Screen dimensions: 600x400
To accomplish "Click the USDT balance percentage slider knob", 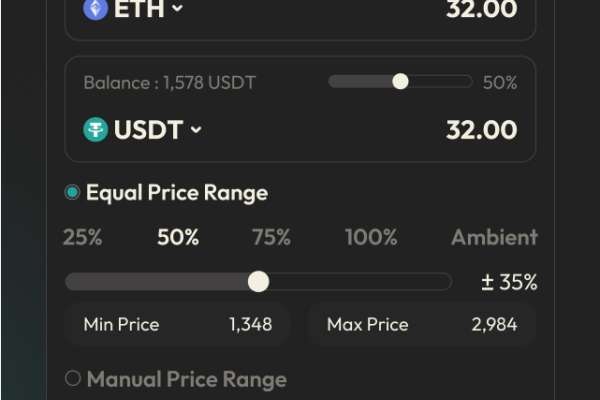I will click(401, 82).
